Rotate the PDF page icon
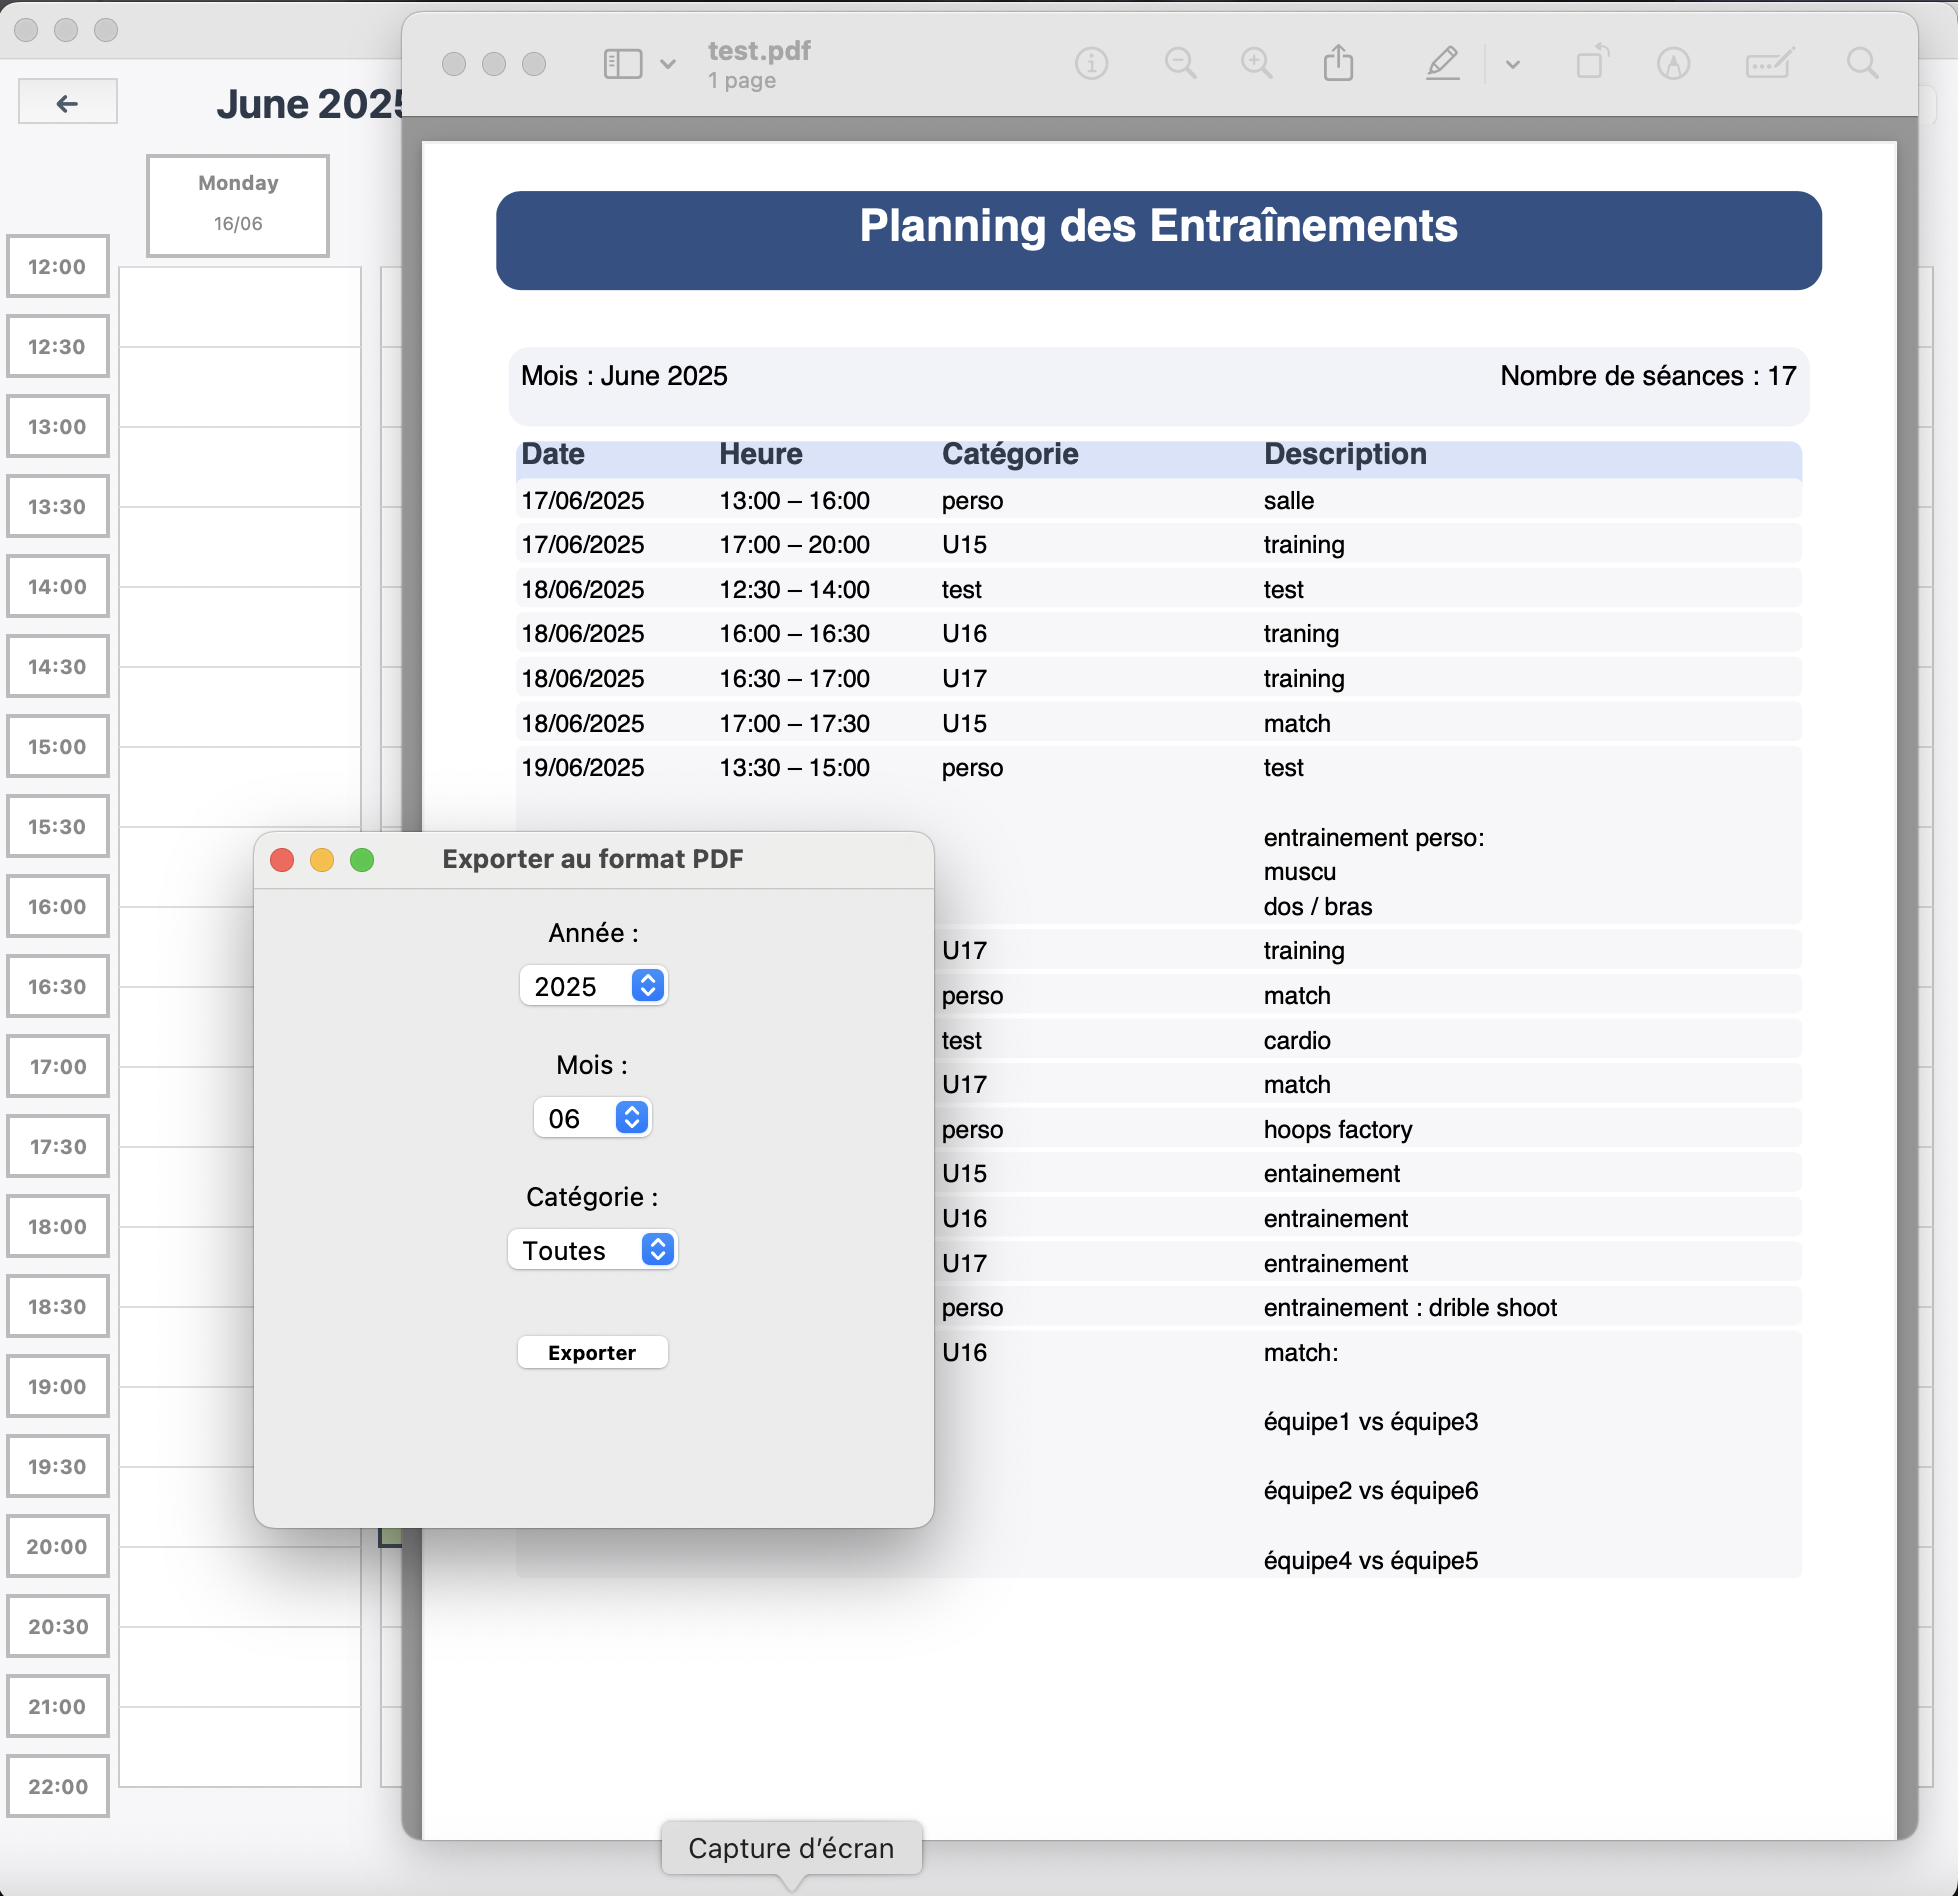Screen dimensions: 1958x1896 click(x=1592, y=63)
